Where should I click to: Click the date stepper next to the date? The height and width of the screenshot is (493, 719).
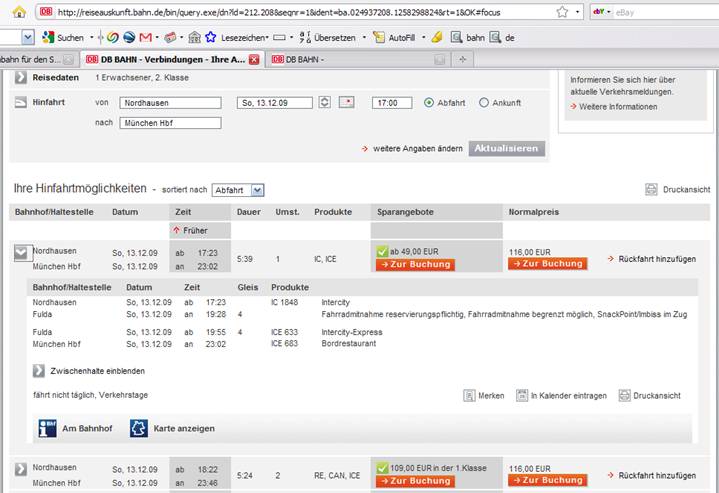point(325,102)
